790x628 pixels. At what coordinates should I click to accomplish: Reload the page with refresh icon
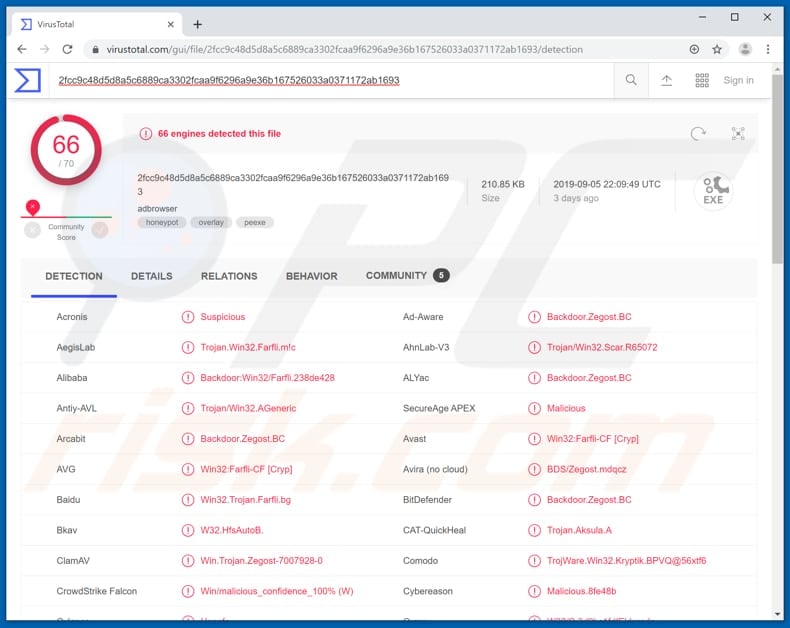(x=68, y=49)
